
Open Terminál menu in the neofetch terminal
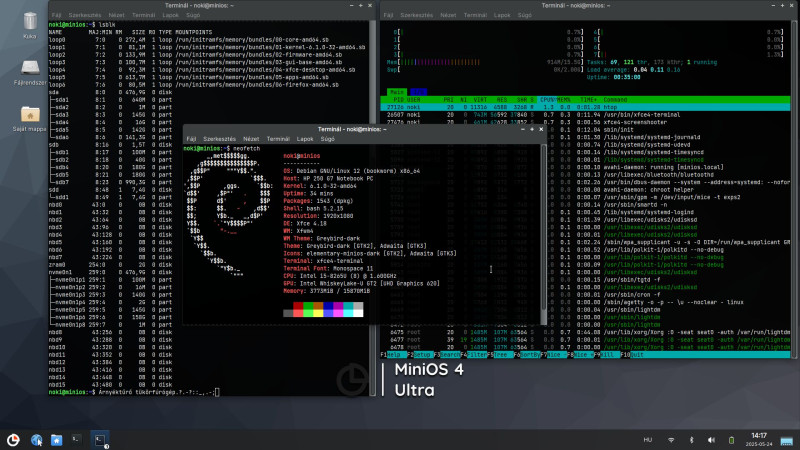click(278, 139)
